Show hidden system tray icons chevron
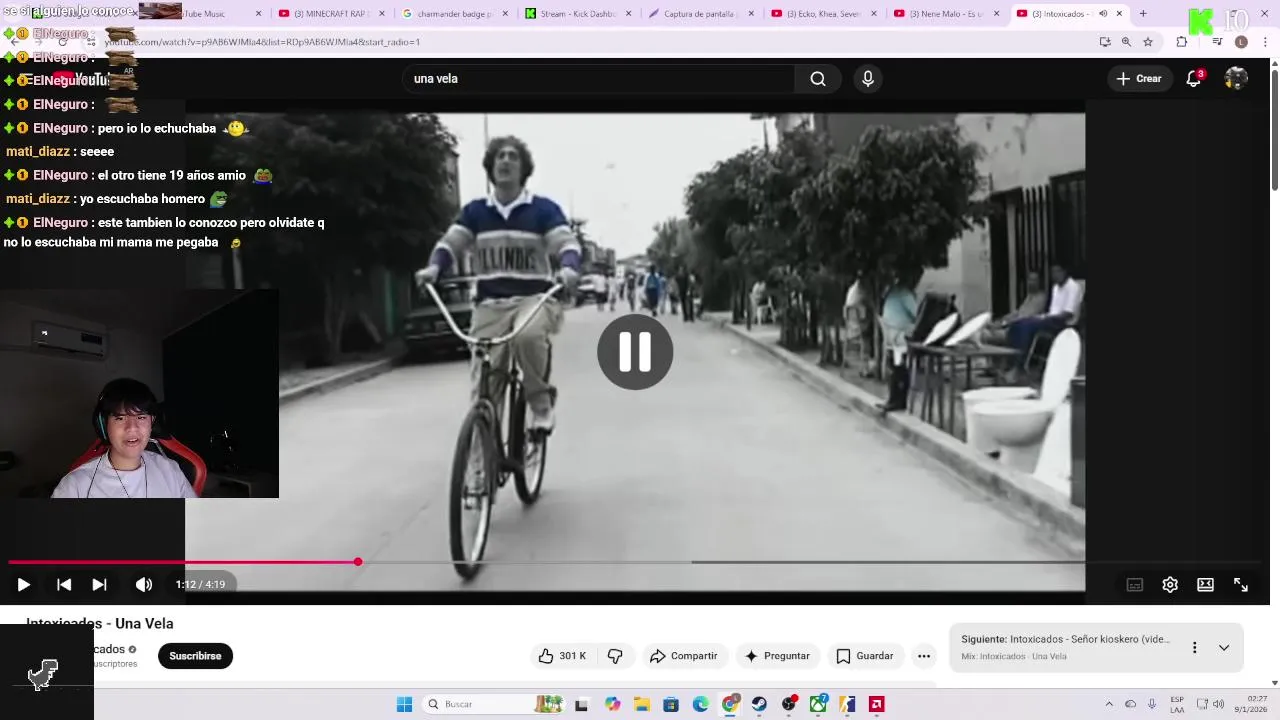 pos(1109,704)
